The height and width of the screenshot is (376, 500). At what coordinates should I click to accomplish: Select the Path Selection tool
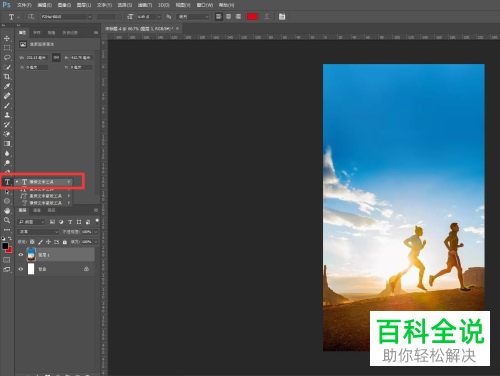pyautogui.click(x=7, y=192)
